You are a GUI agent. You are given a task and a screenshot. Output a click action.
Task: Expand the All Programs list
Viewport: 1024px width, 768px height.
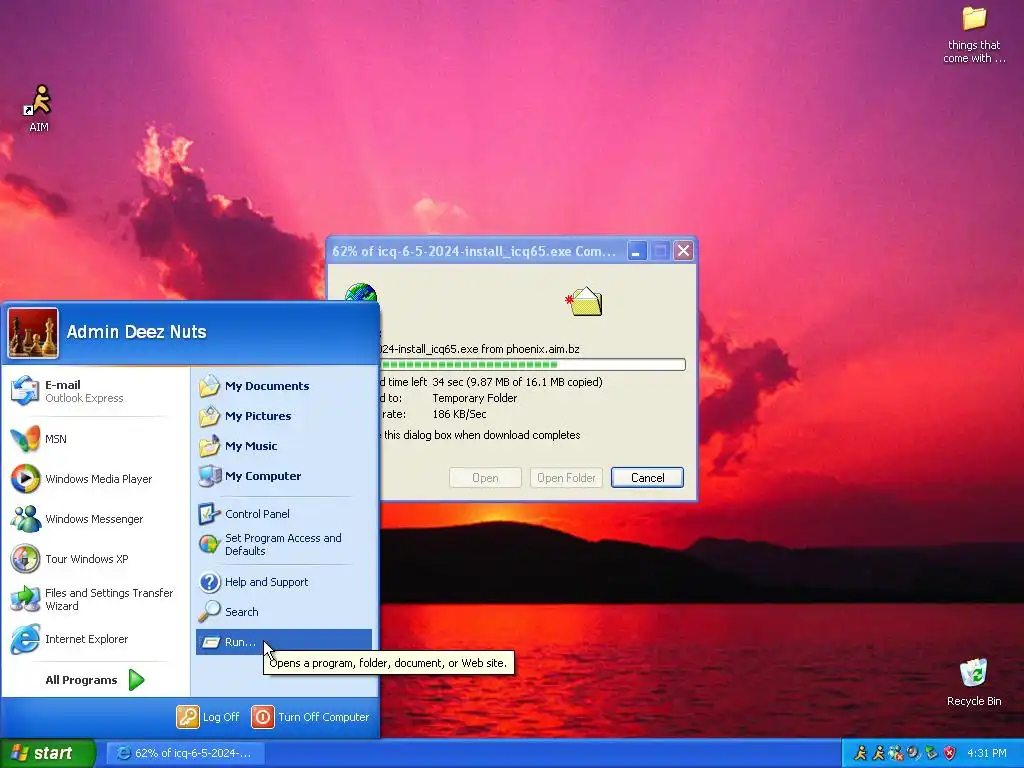coord(95,680)
